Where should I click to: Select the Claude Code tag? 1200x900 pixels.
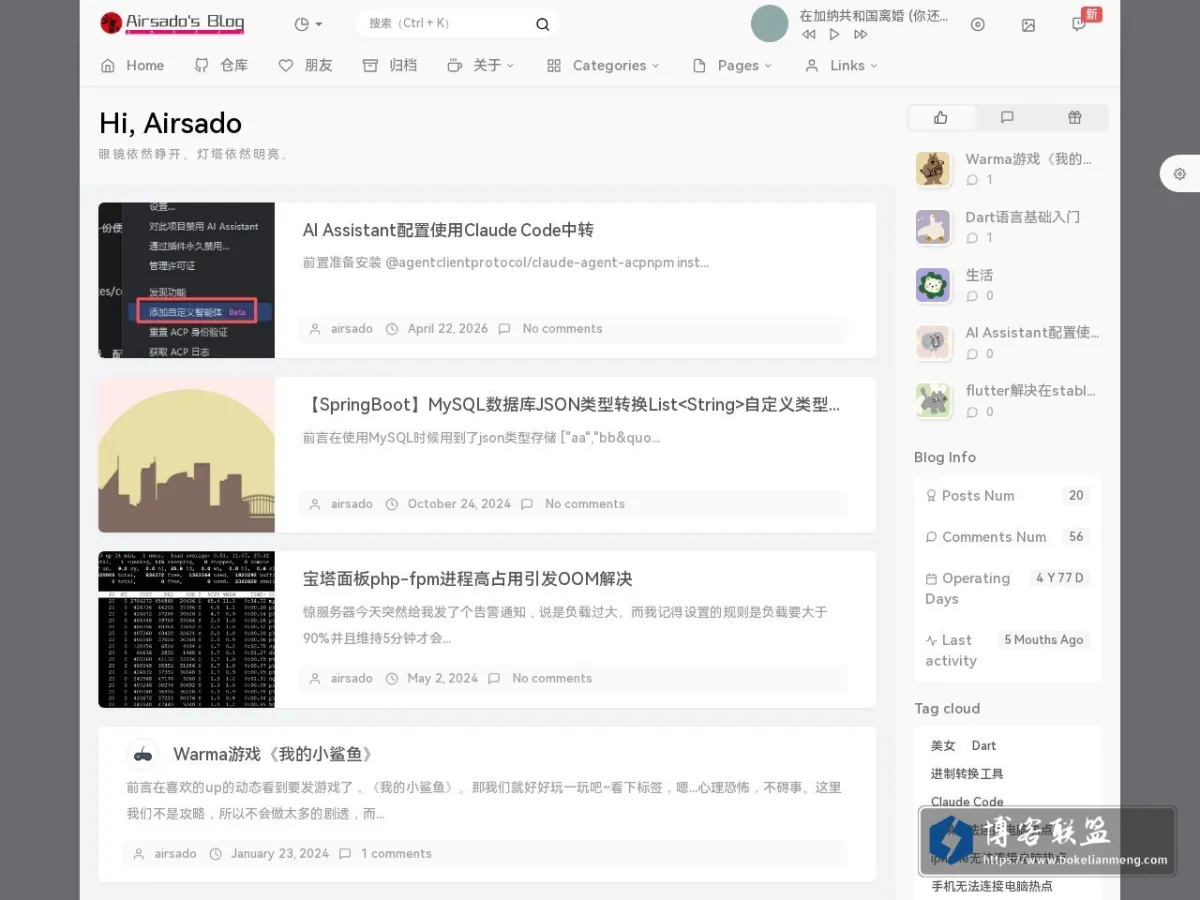pos(967,802)
